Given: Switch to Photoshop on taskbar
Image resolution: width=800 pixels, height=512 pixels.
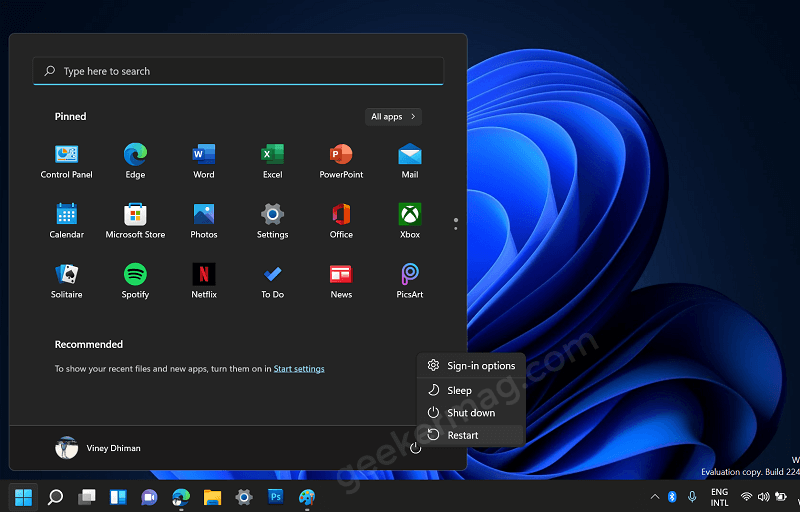Looking at the screenshot, I should pyautogui.click(x=276, y=497).
